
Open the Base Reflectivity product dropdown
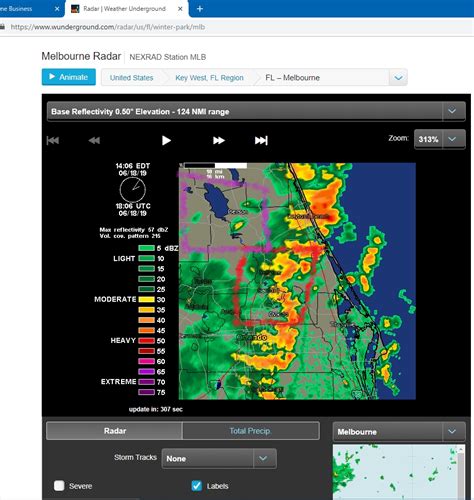click(256, 111)
